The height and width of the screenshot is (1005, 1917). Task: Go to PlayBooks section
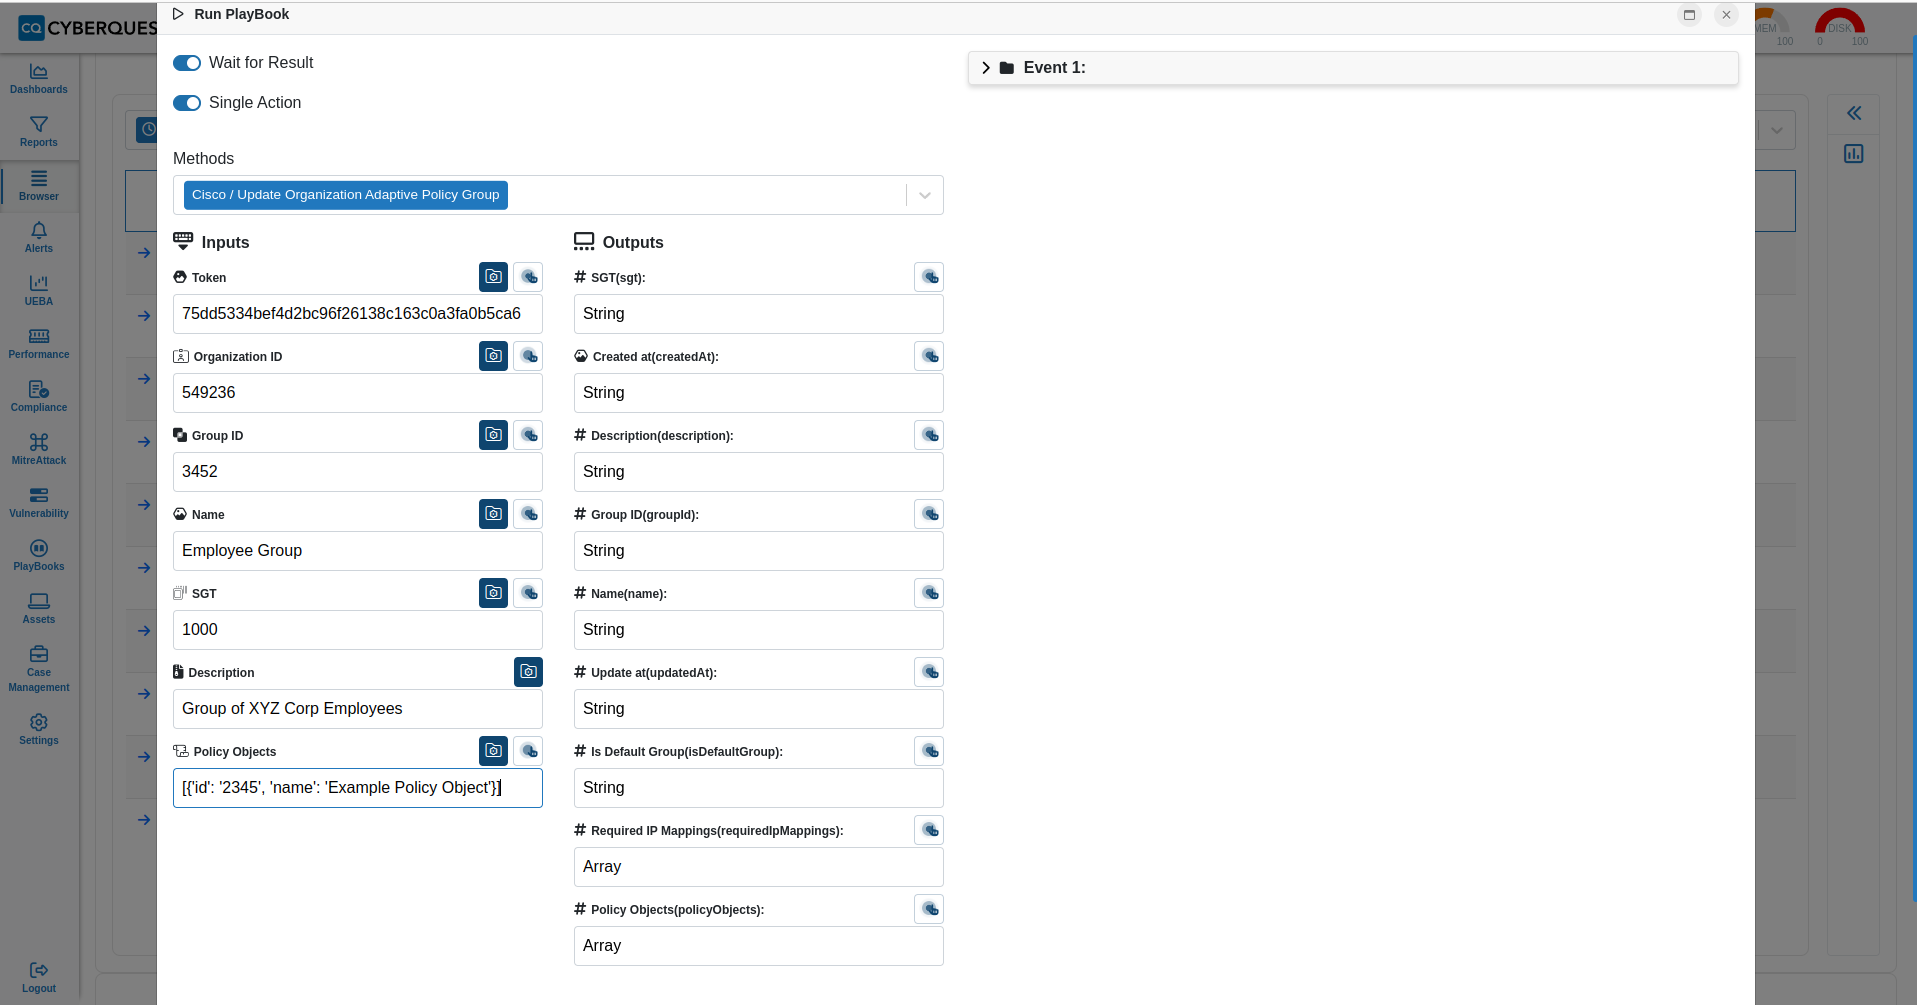(x=39, y=556)
